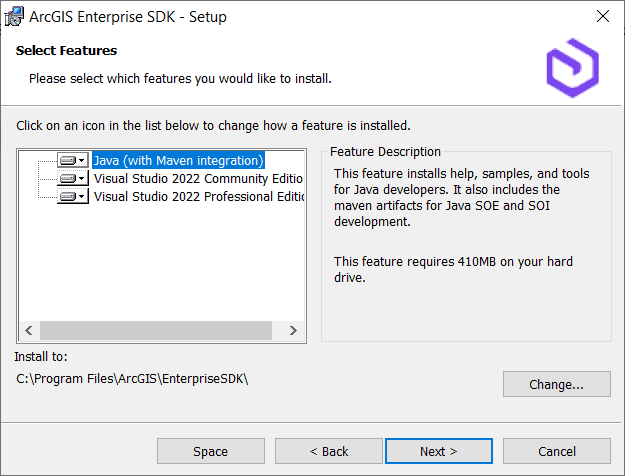Click the Java feature drive icon
Image resolution: width=625 pixels, height=476 pixels.
tap(68, 160)
